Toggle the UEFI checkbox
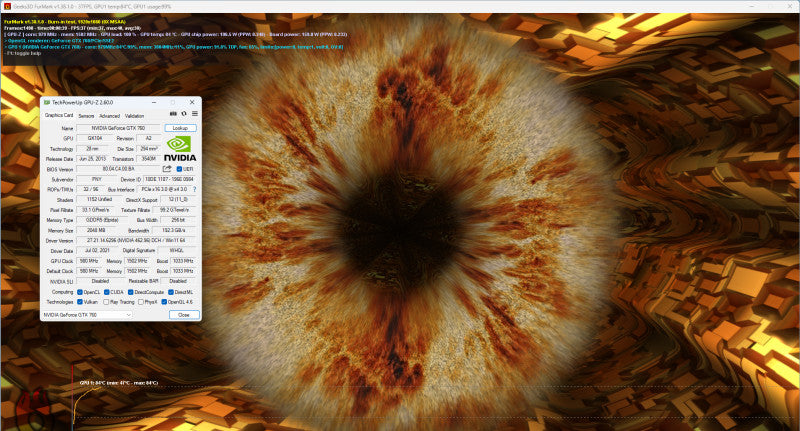Screen dimensions: 800x431 [x=179, y=169]
